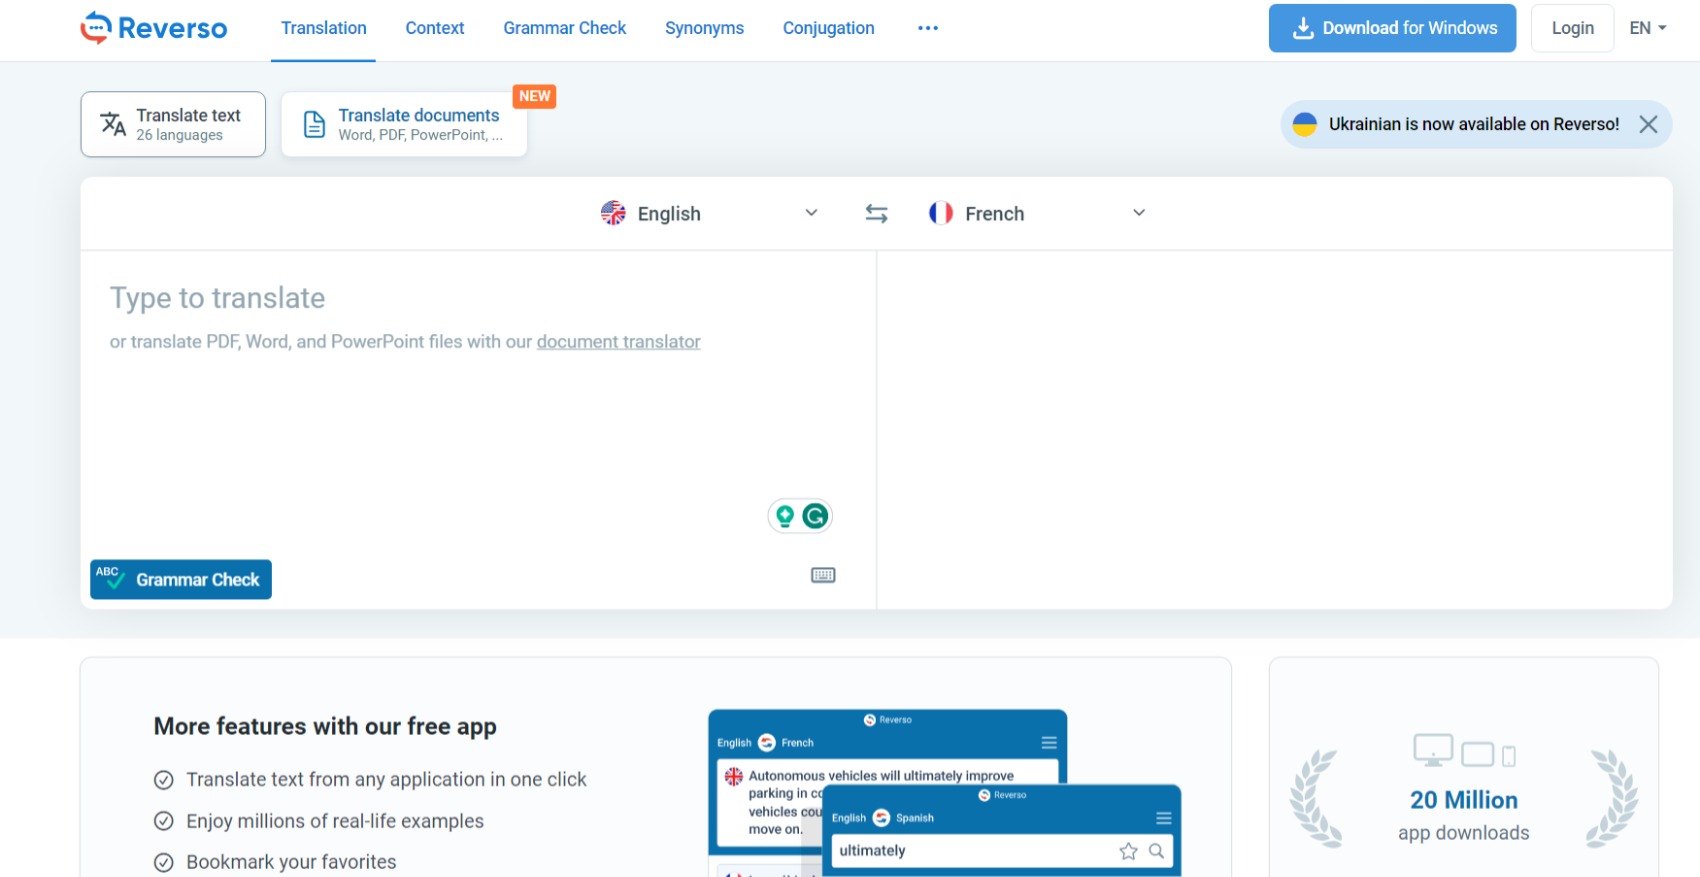Open the EN interface language dropdown
Viewport: 1700px width, 877px height.
coord(1648,28)
